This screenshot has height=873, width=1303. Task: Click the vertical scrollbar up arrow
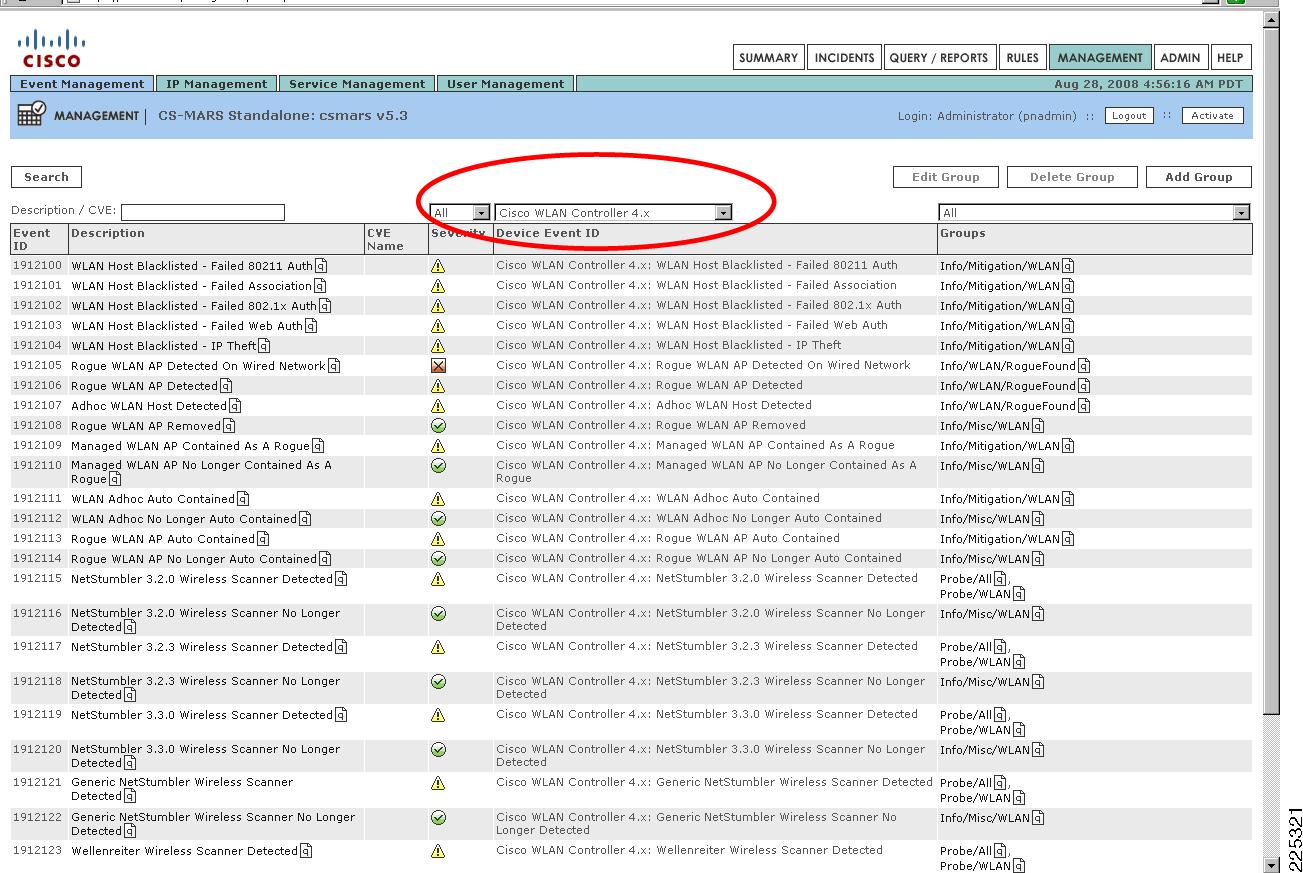tap(1271, 21)
